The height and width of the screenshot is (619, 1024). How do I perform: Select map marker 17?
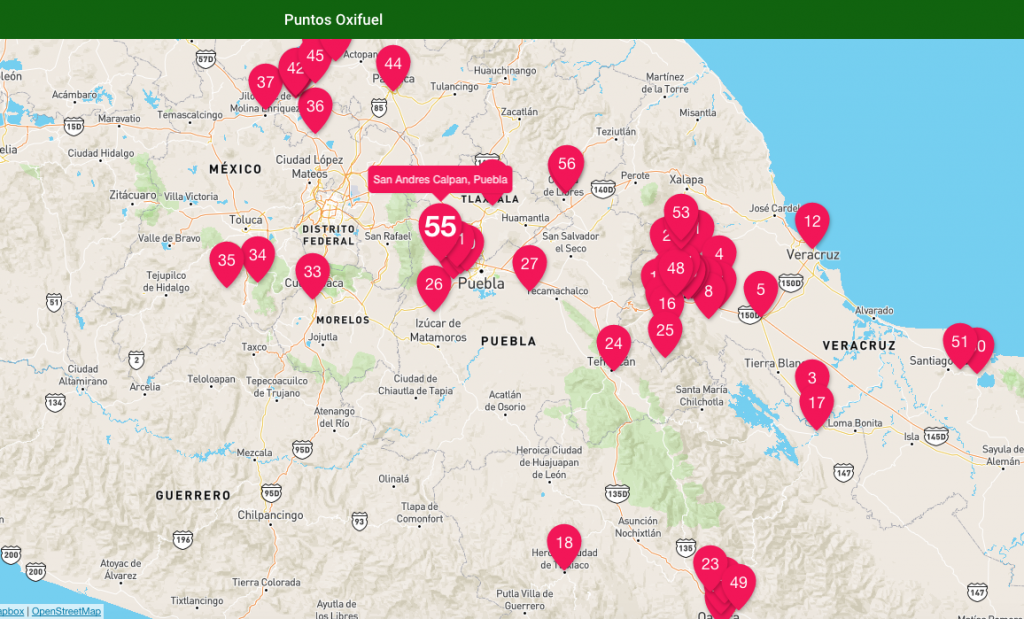tap(816, 406)
